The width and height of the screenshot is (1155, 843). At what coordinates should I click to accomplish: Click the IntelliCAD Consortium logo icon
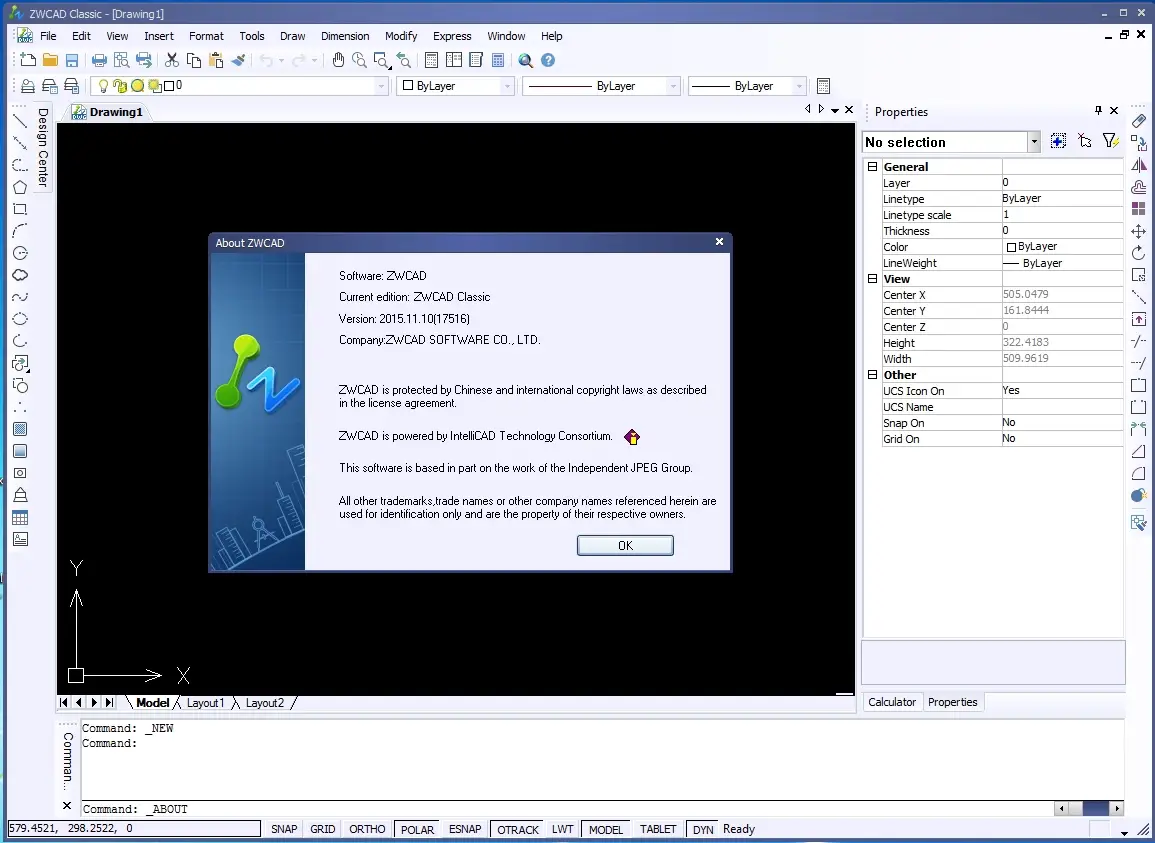click(x=632, y=437)
